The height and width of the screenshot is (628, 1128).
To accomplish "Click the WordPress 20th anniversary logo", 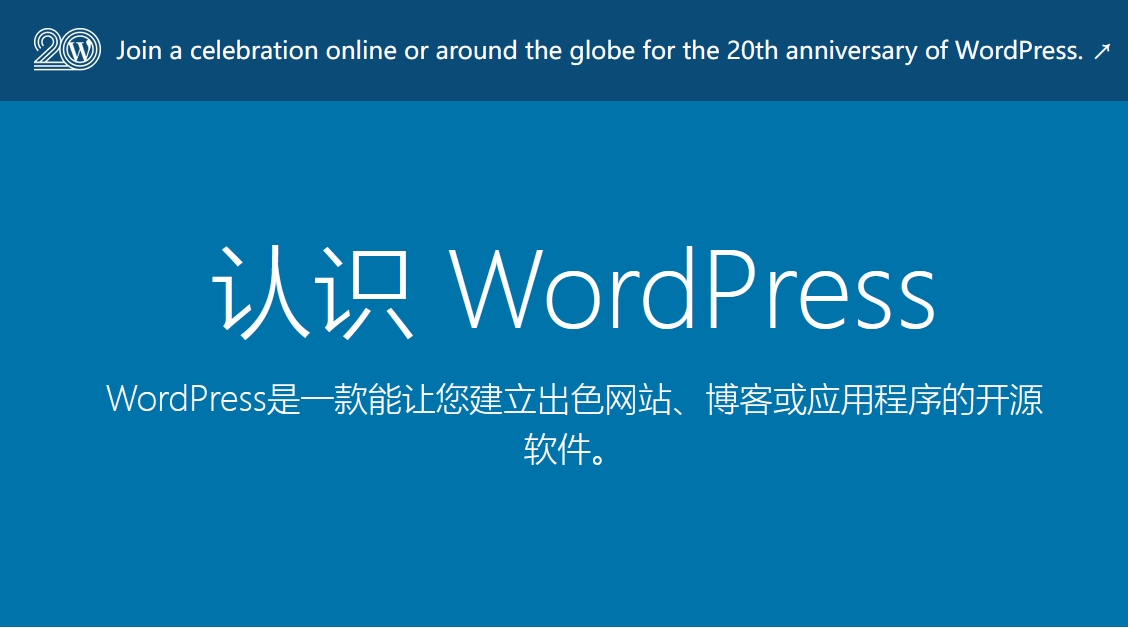I will 67,50.
